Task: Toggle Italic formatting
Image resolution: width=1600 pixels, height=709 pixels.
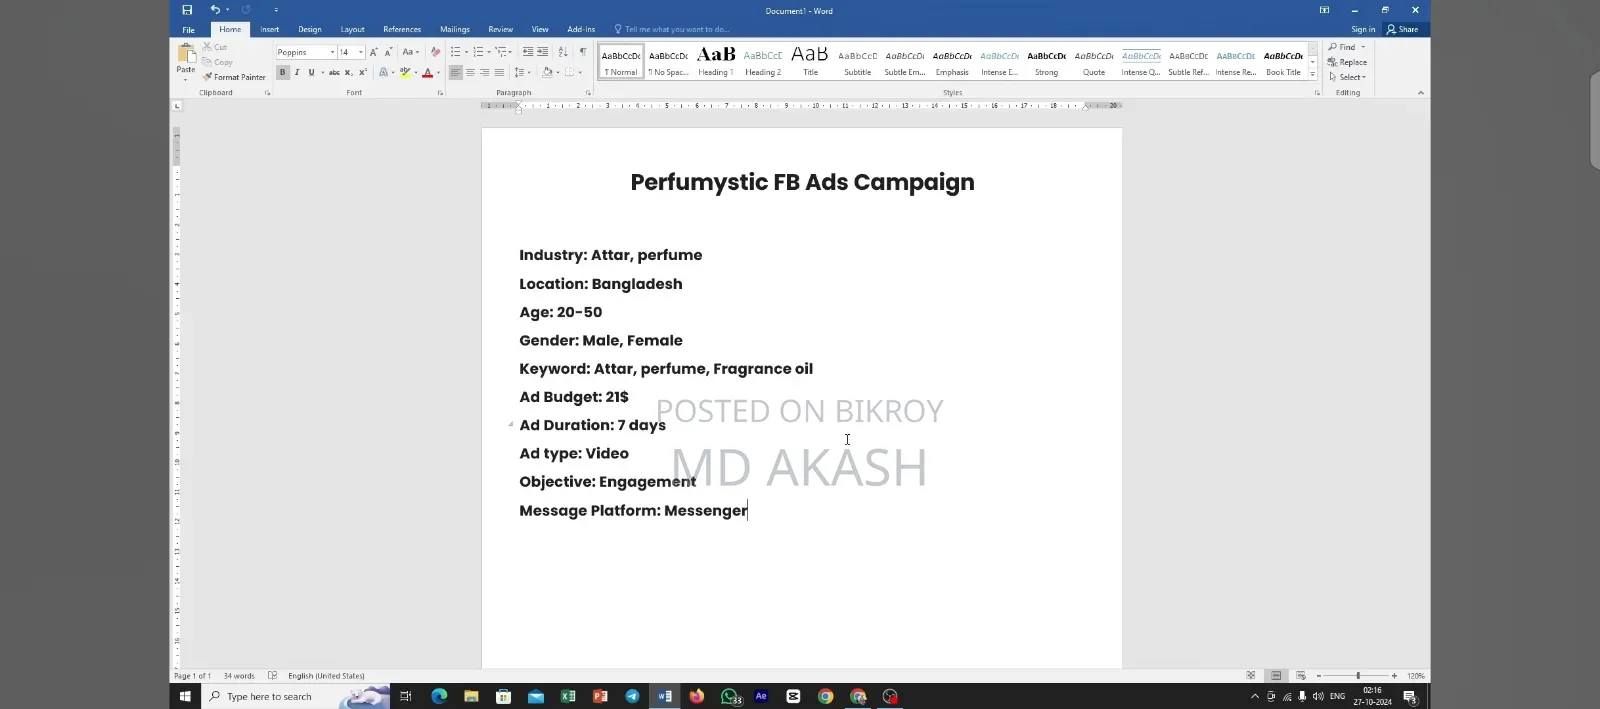Action: pyautogui.click(x=297, y=73)
